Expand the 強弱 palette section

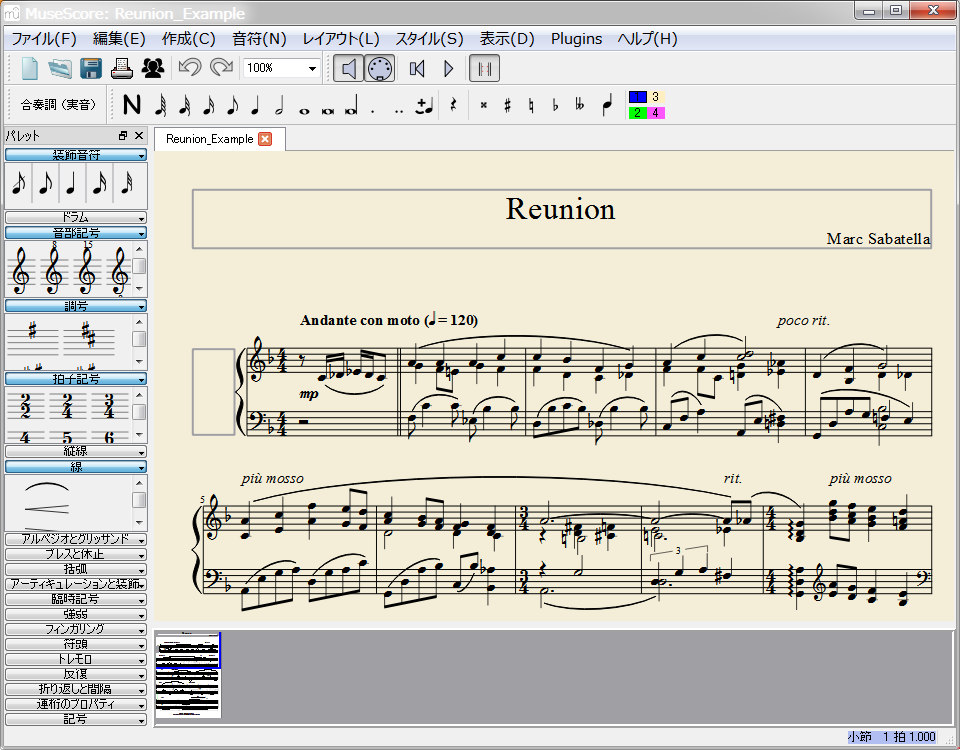point(76,614)
